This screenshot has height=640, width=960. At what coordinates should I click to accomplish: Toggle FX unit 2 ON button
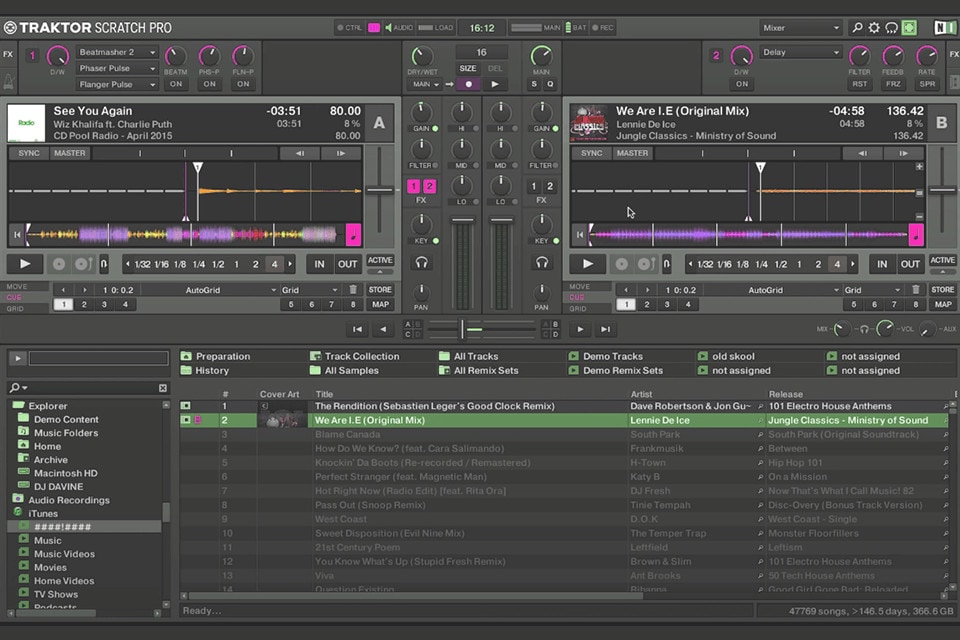coord(742,84)
